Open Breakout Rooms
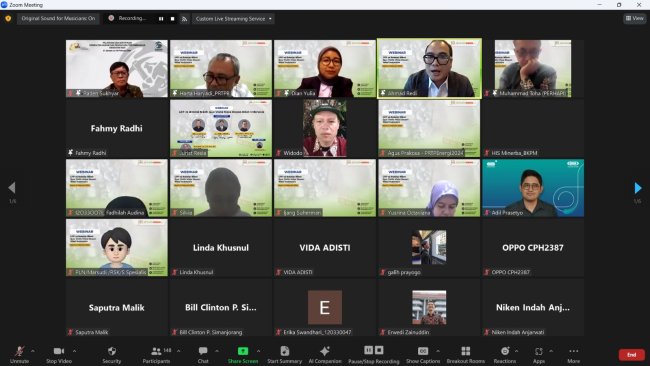The image size is (650, 366). 466,355
